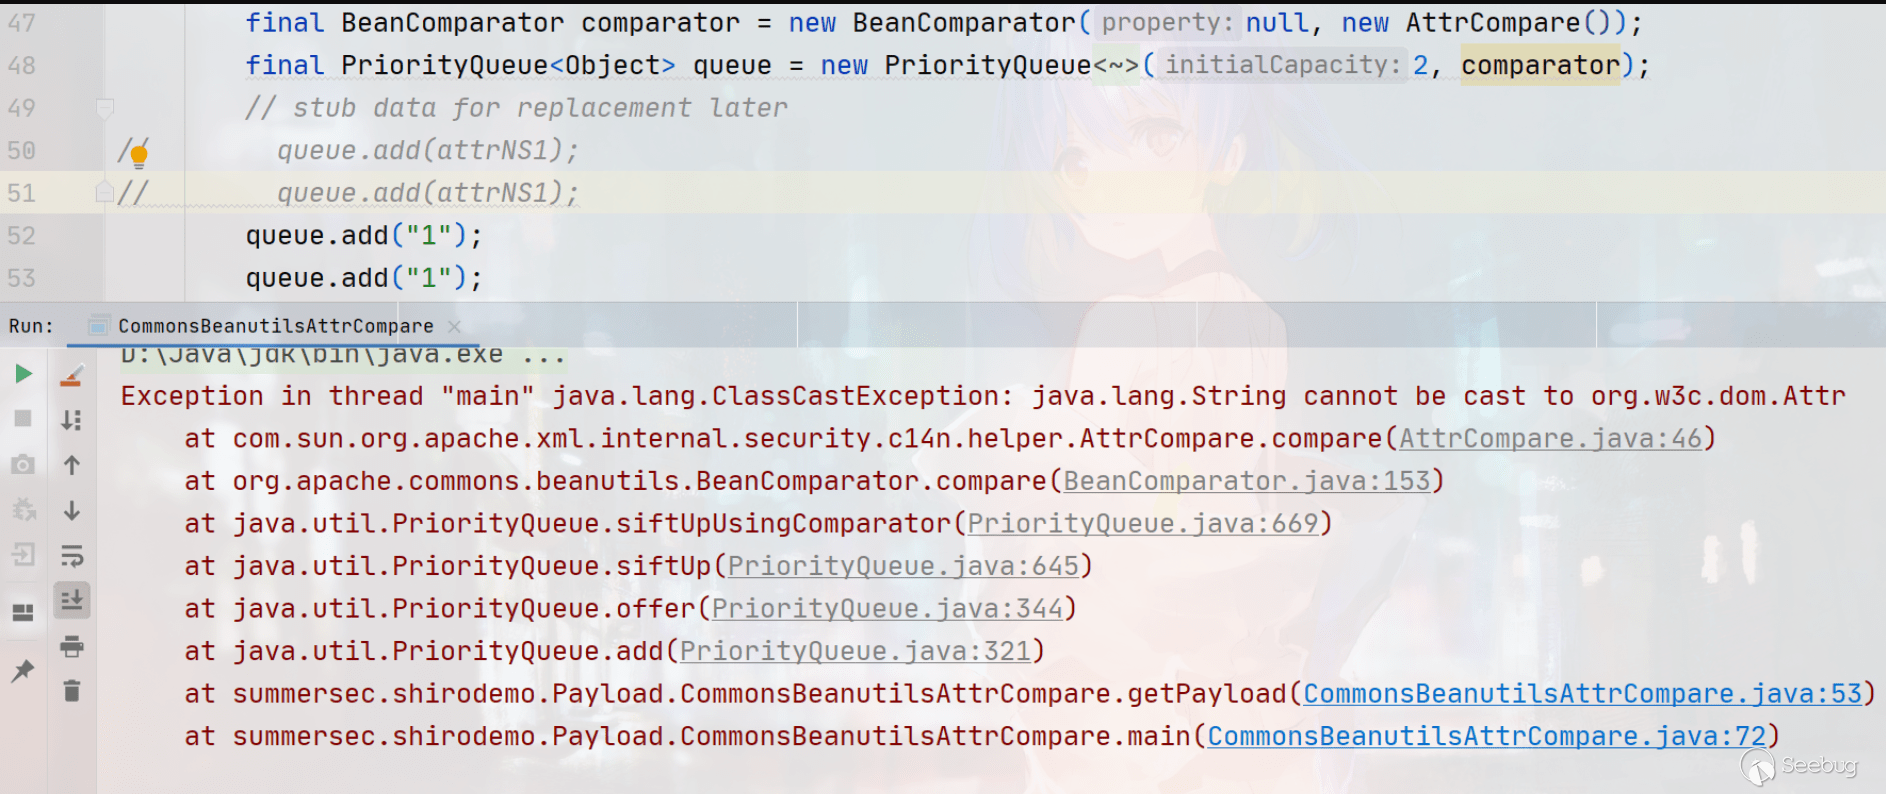Click the Print console output icon
Image resolution: width=1886 pixels, height=794 pixels.
coord(72,646)
